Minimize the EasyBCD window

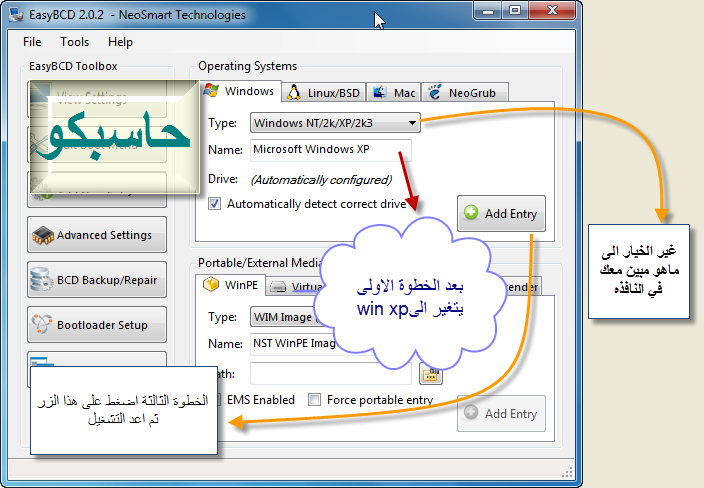[x=488, y=11]
